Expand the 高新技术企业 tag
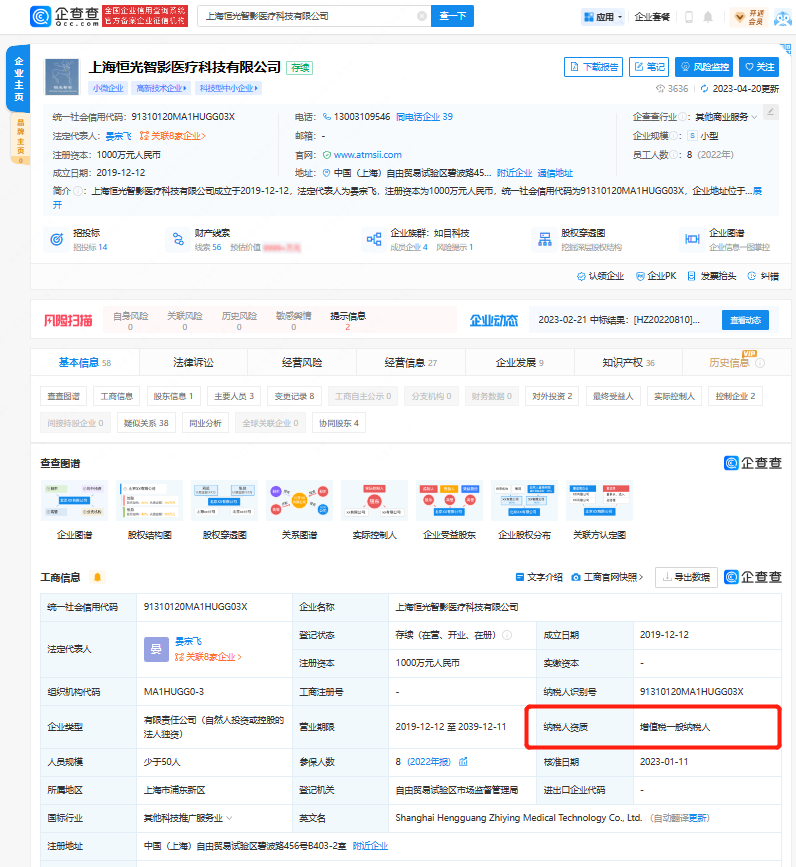This screenshot has width=796, height=867. coord(161,88)
